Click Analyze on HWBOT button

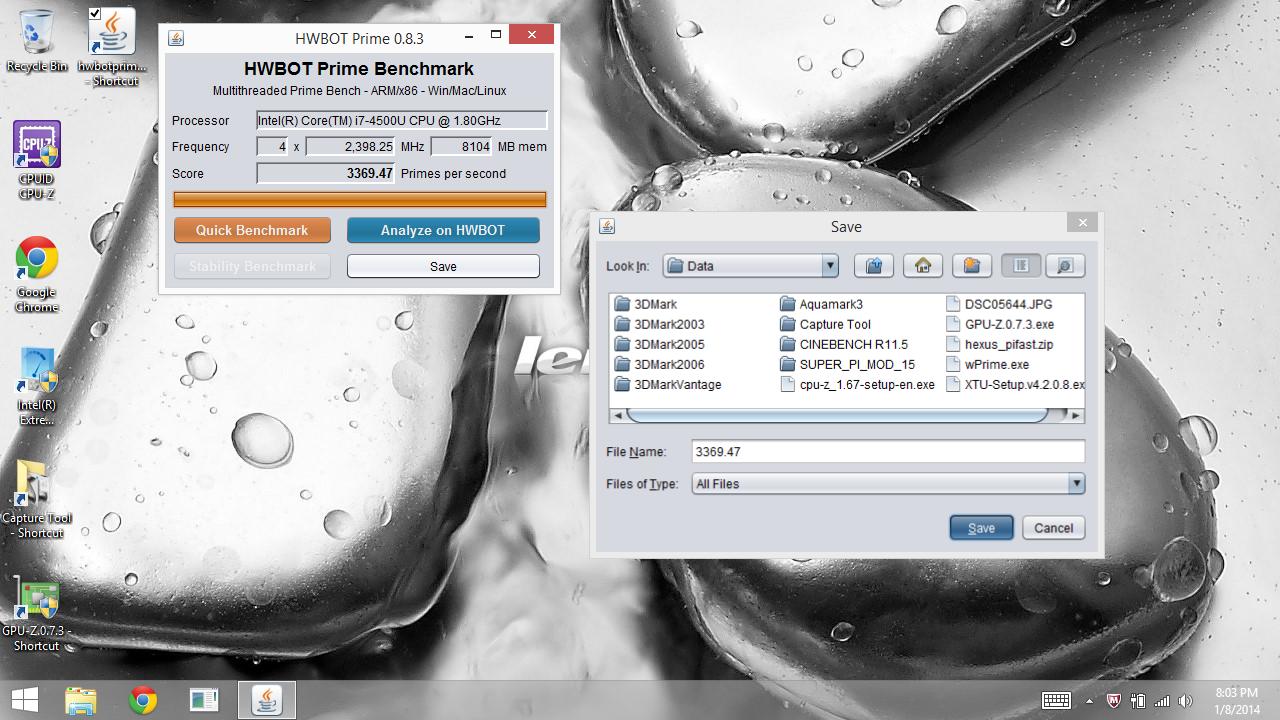pyautogui.click(x=443, y=230)
